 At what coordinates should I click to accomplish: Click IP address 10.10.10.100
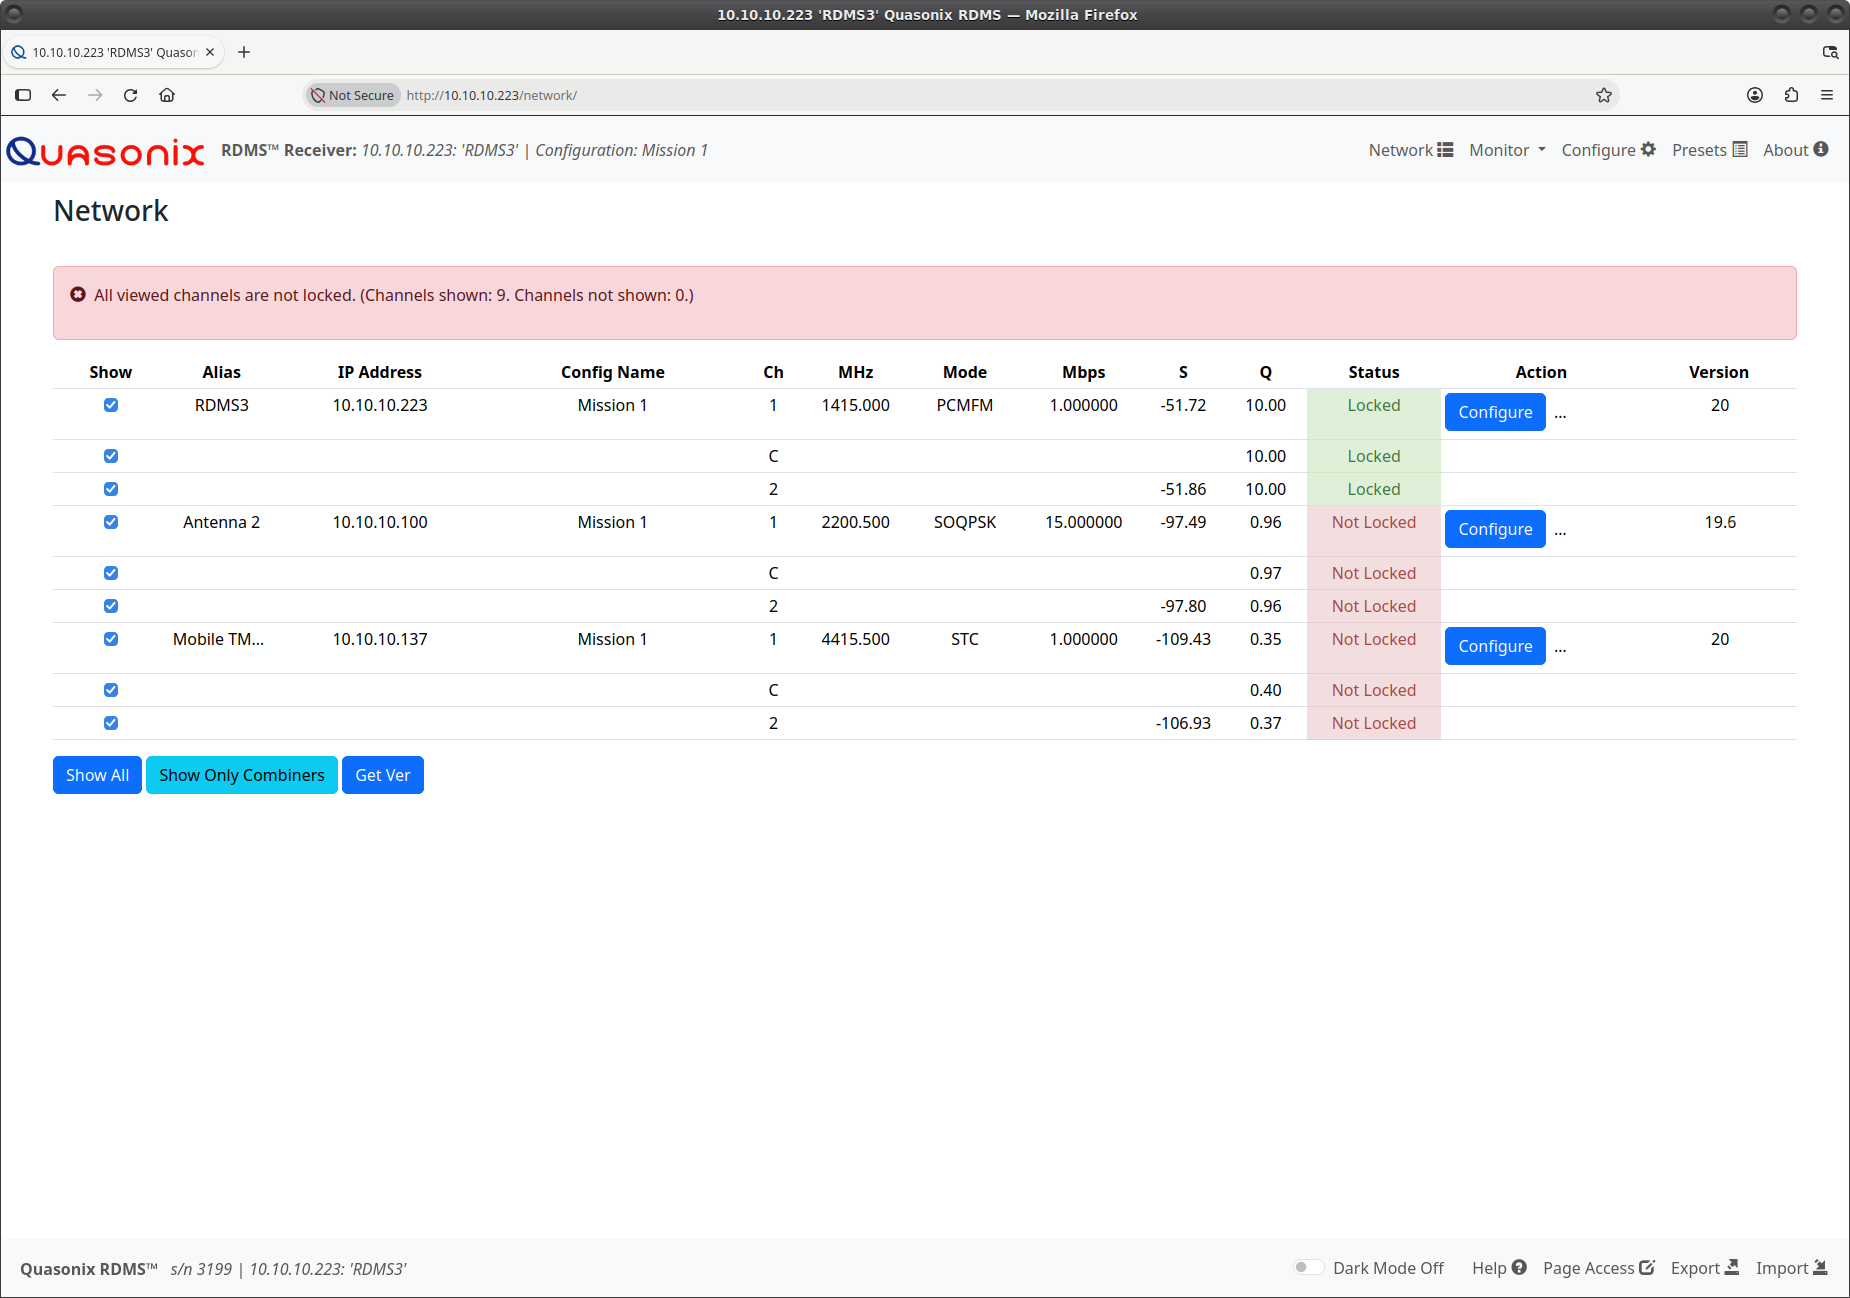(x=380, y=522)
